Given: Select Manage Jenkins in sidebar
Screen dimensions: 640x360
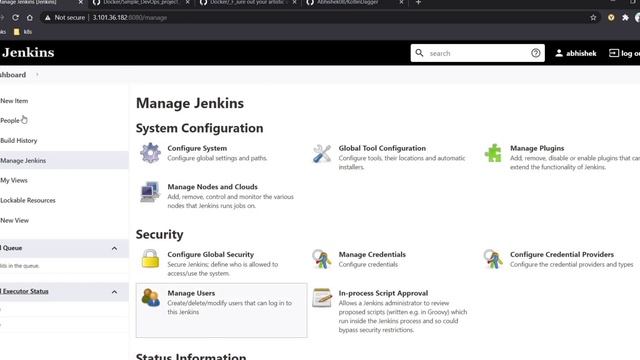Looking at the screenshot, I should tap(23, 160).
